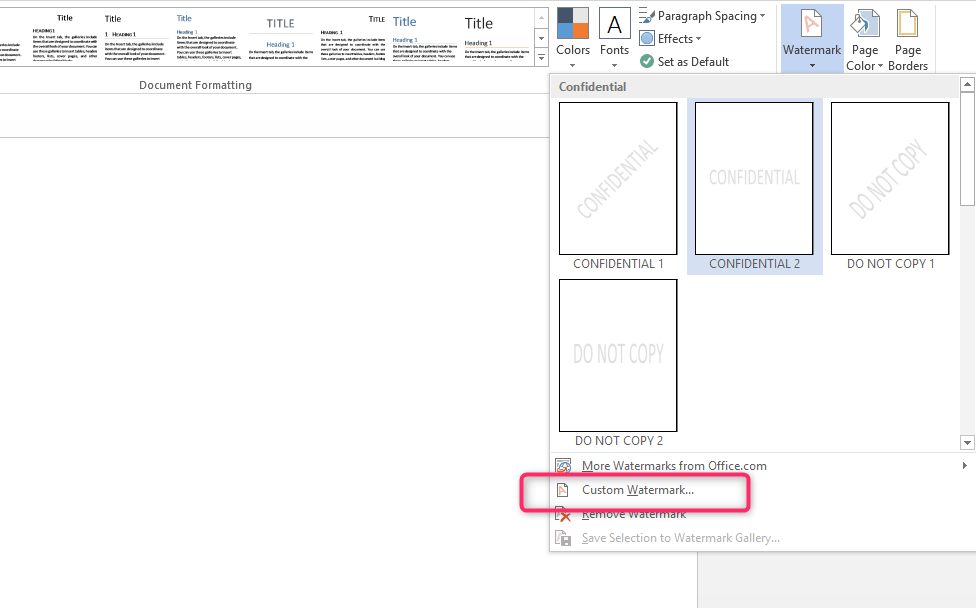Expand the Page Color dropdown arrow

click(x=880, y=66)
